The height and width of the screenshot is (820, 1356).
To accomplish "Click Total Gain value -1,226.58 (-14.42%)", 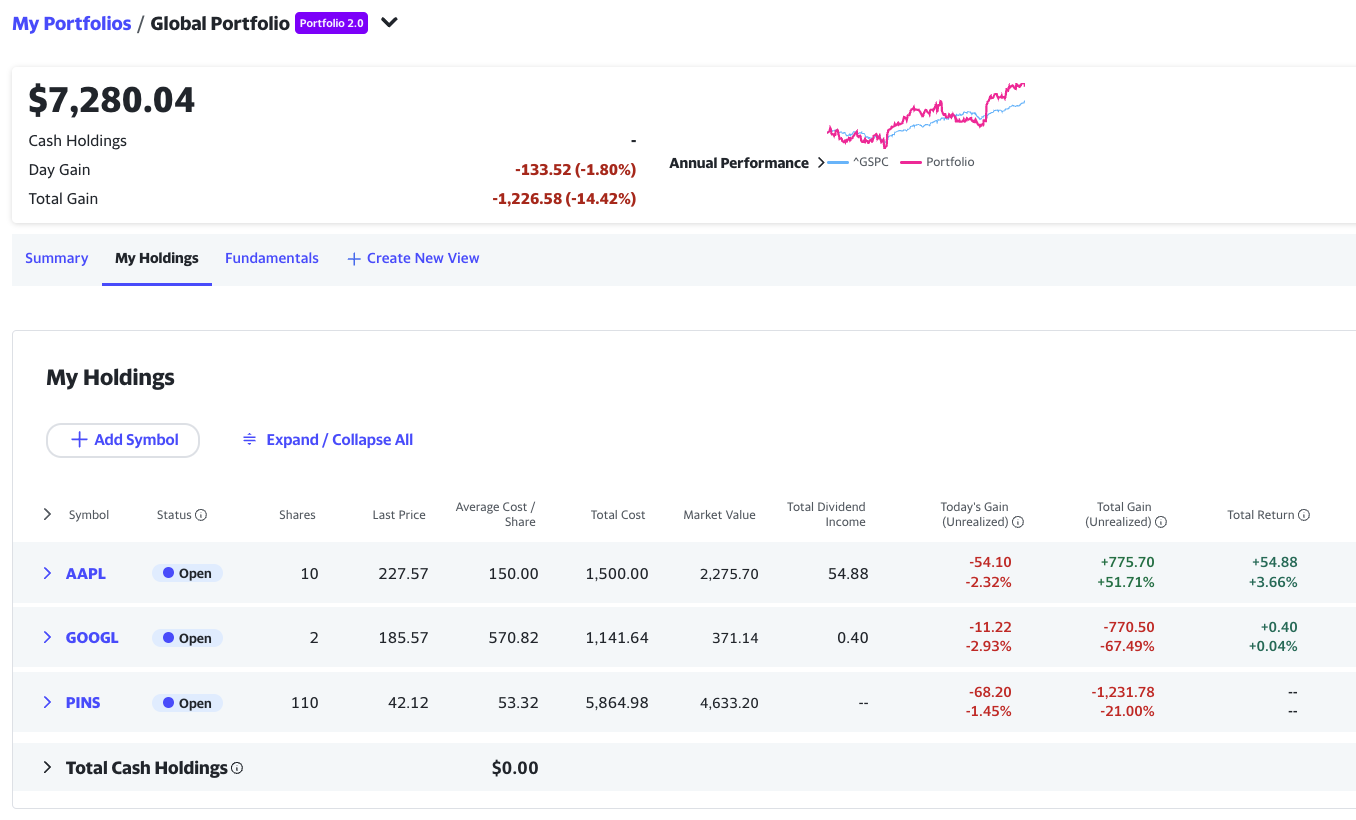I will click(564, 199).
